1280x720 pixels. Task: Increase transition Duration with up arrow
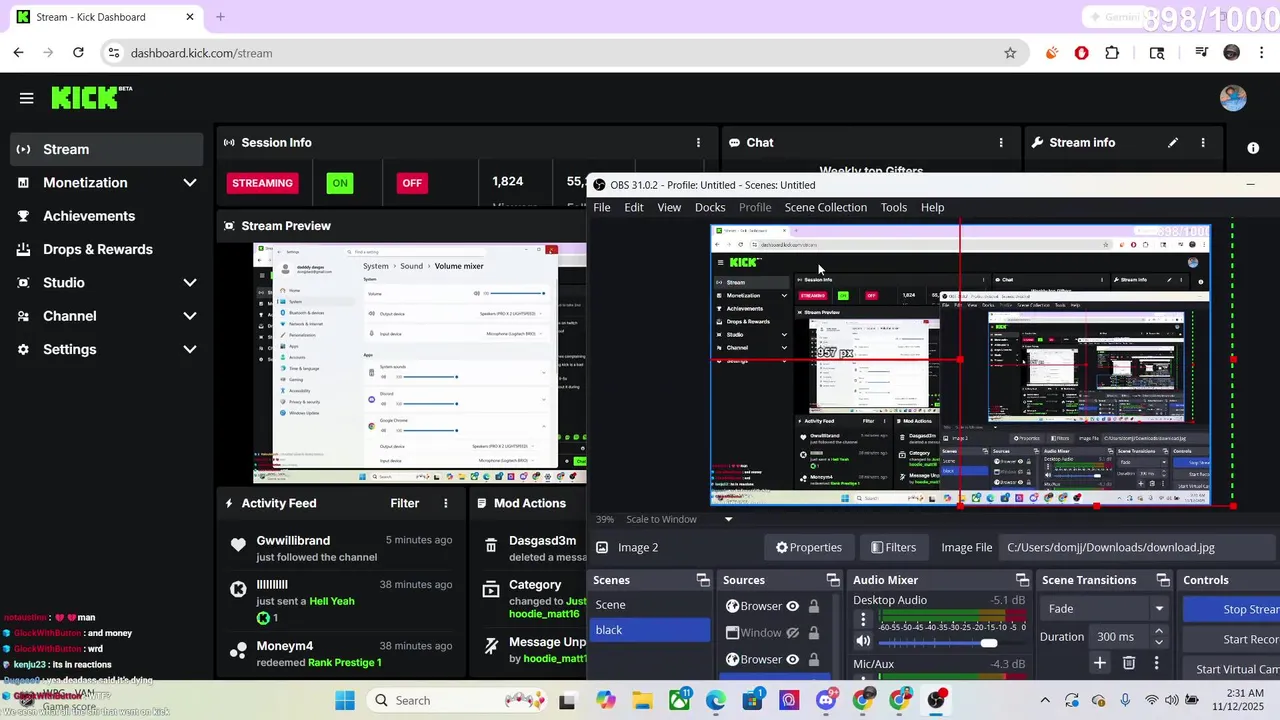pyautogui.click(x=1159, y=631)
